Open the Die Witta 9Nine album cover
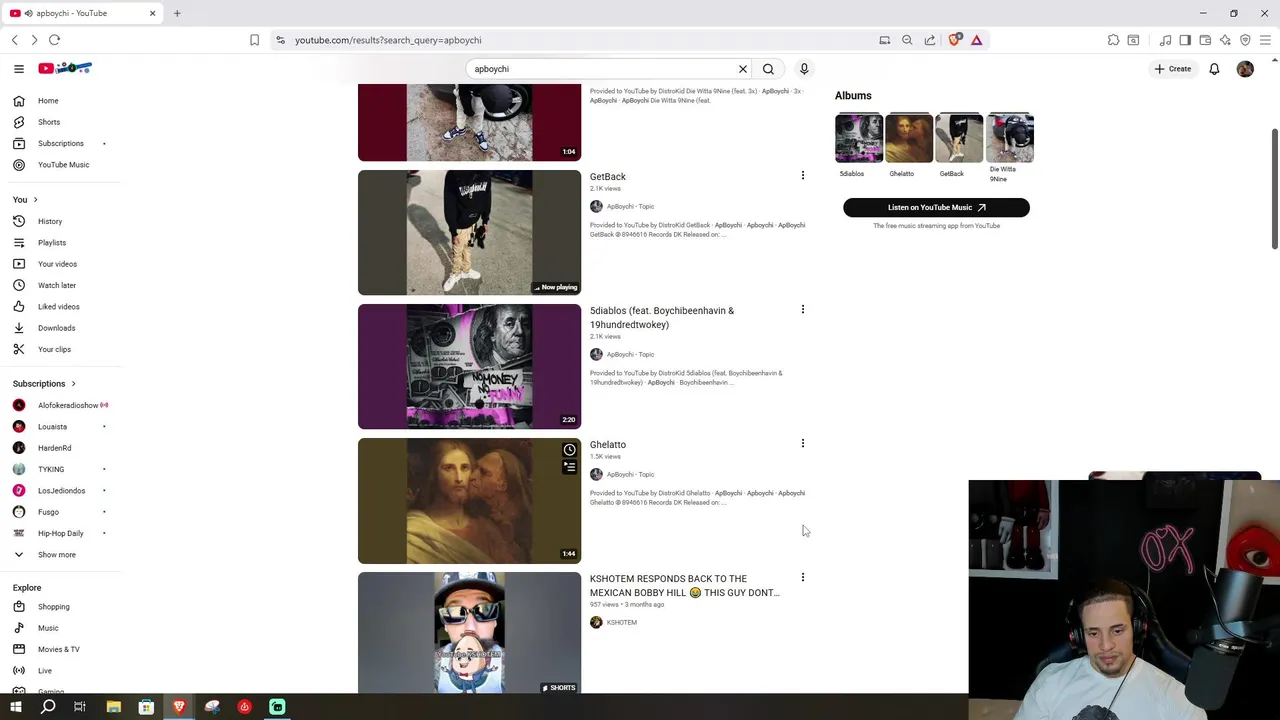 (x=1010, y=138)
